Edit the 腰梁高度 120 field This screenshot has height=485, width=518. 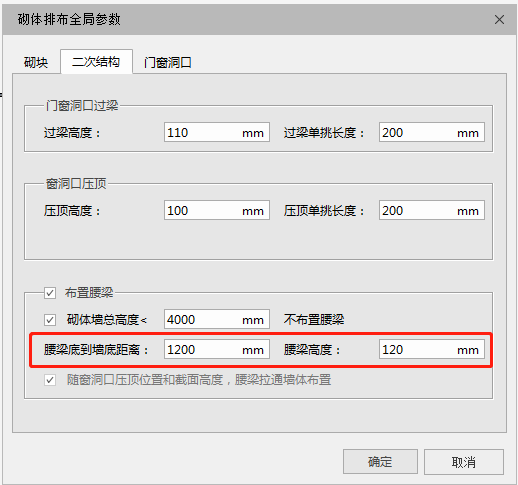(432, 349)
